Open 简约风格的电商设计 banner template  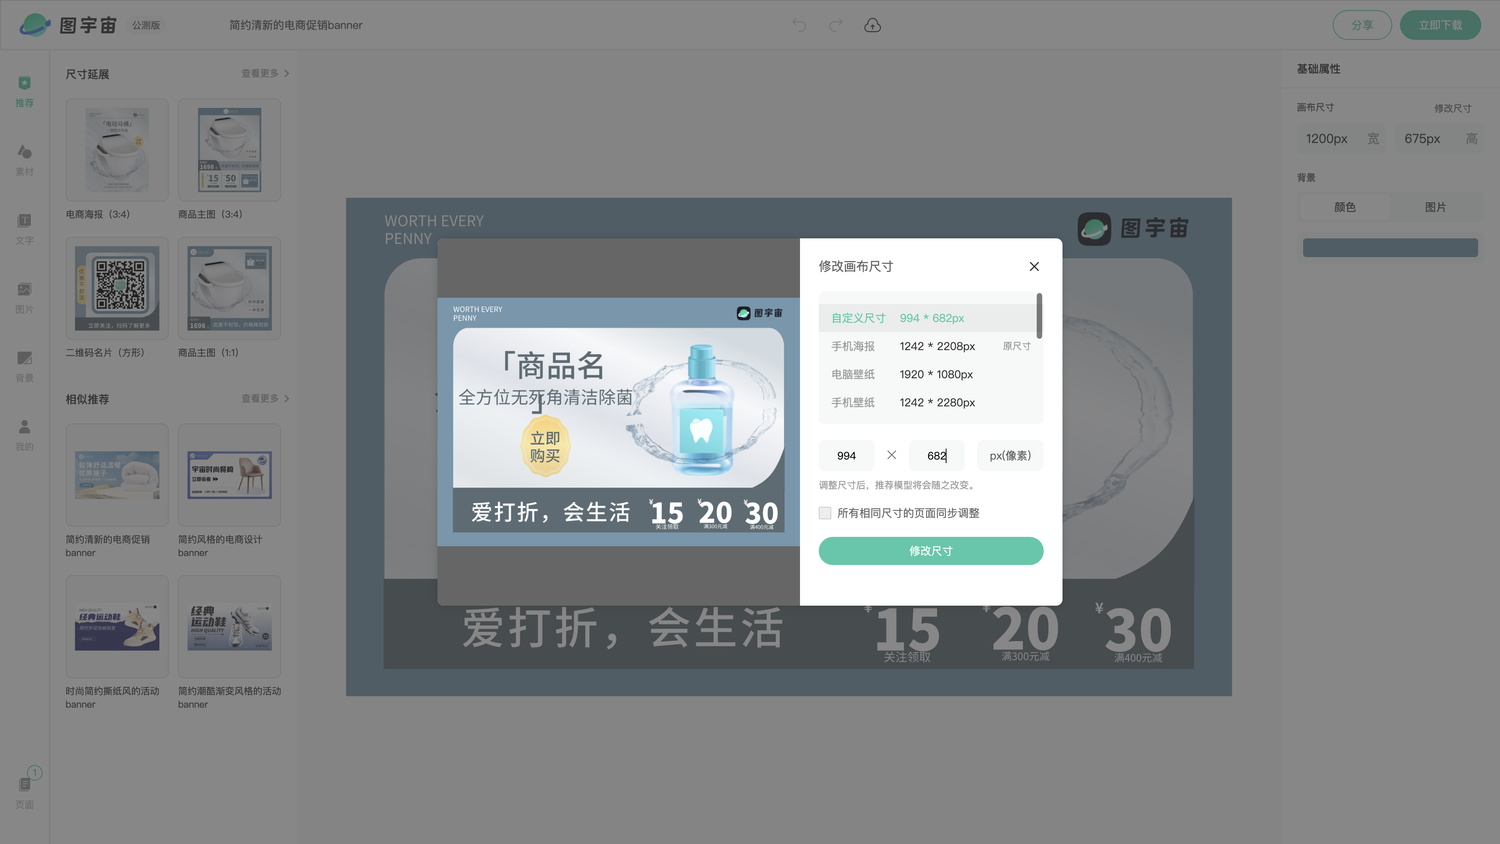click(x=229, y=475)
